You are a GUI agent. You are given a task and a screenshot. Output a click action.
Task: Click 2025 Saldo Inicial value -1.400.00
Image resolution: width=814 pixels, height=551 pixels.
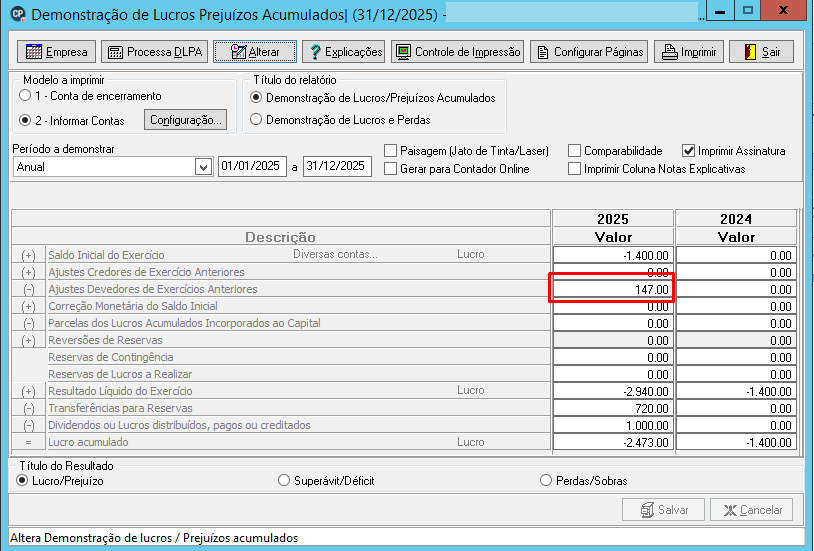point(613,256)
